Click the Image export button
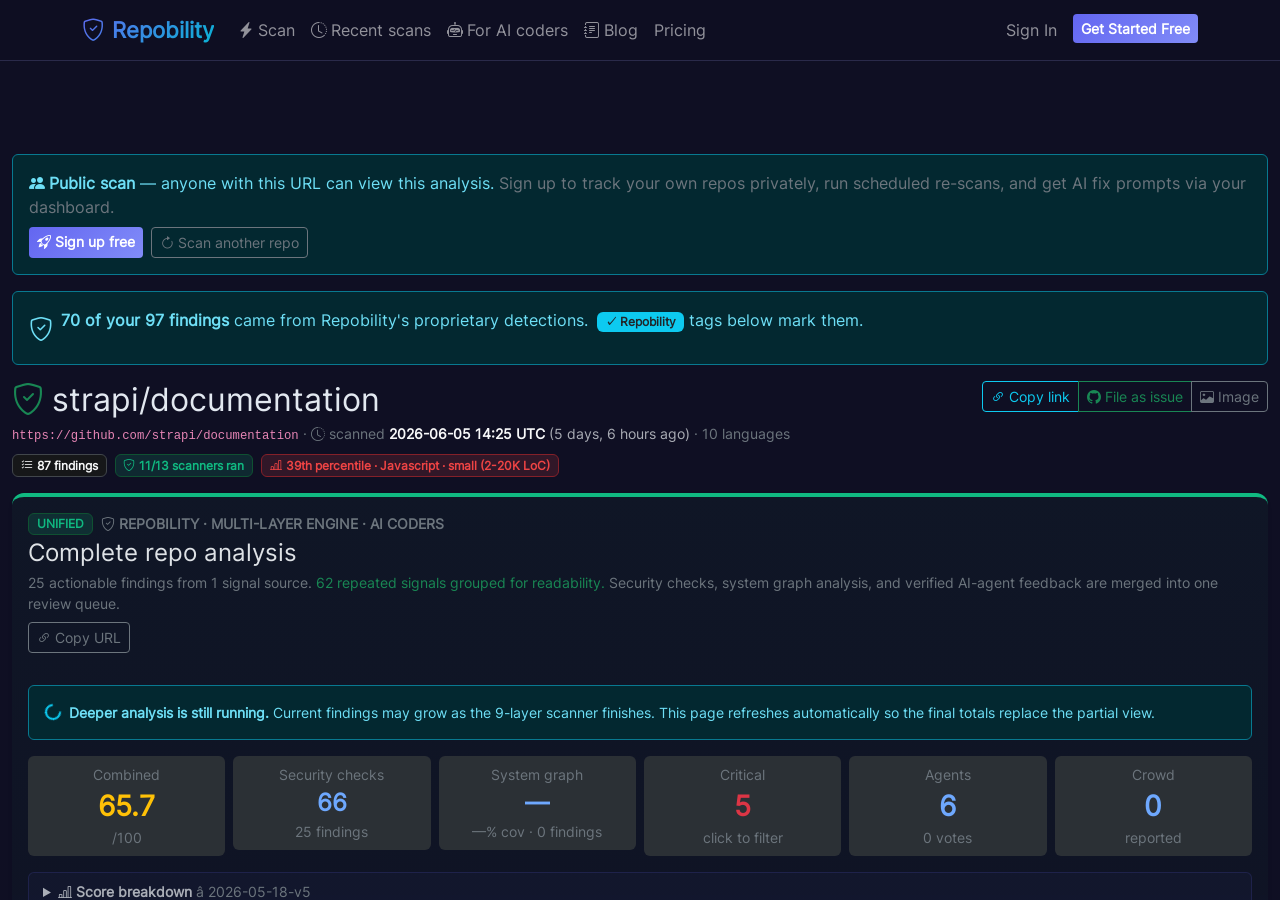 [x=1229, y=397]
